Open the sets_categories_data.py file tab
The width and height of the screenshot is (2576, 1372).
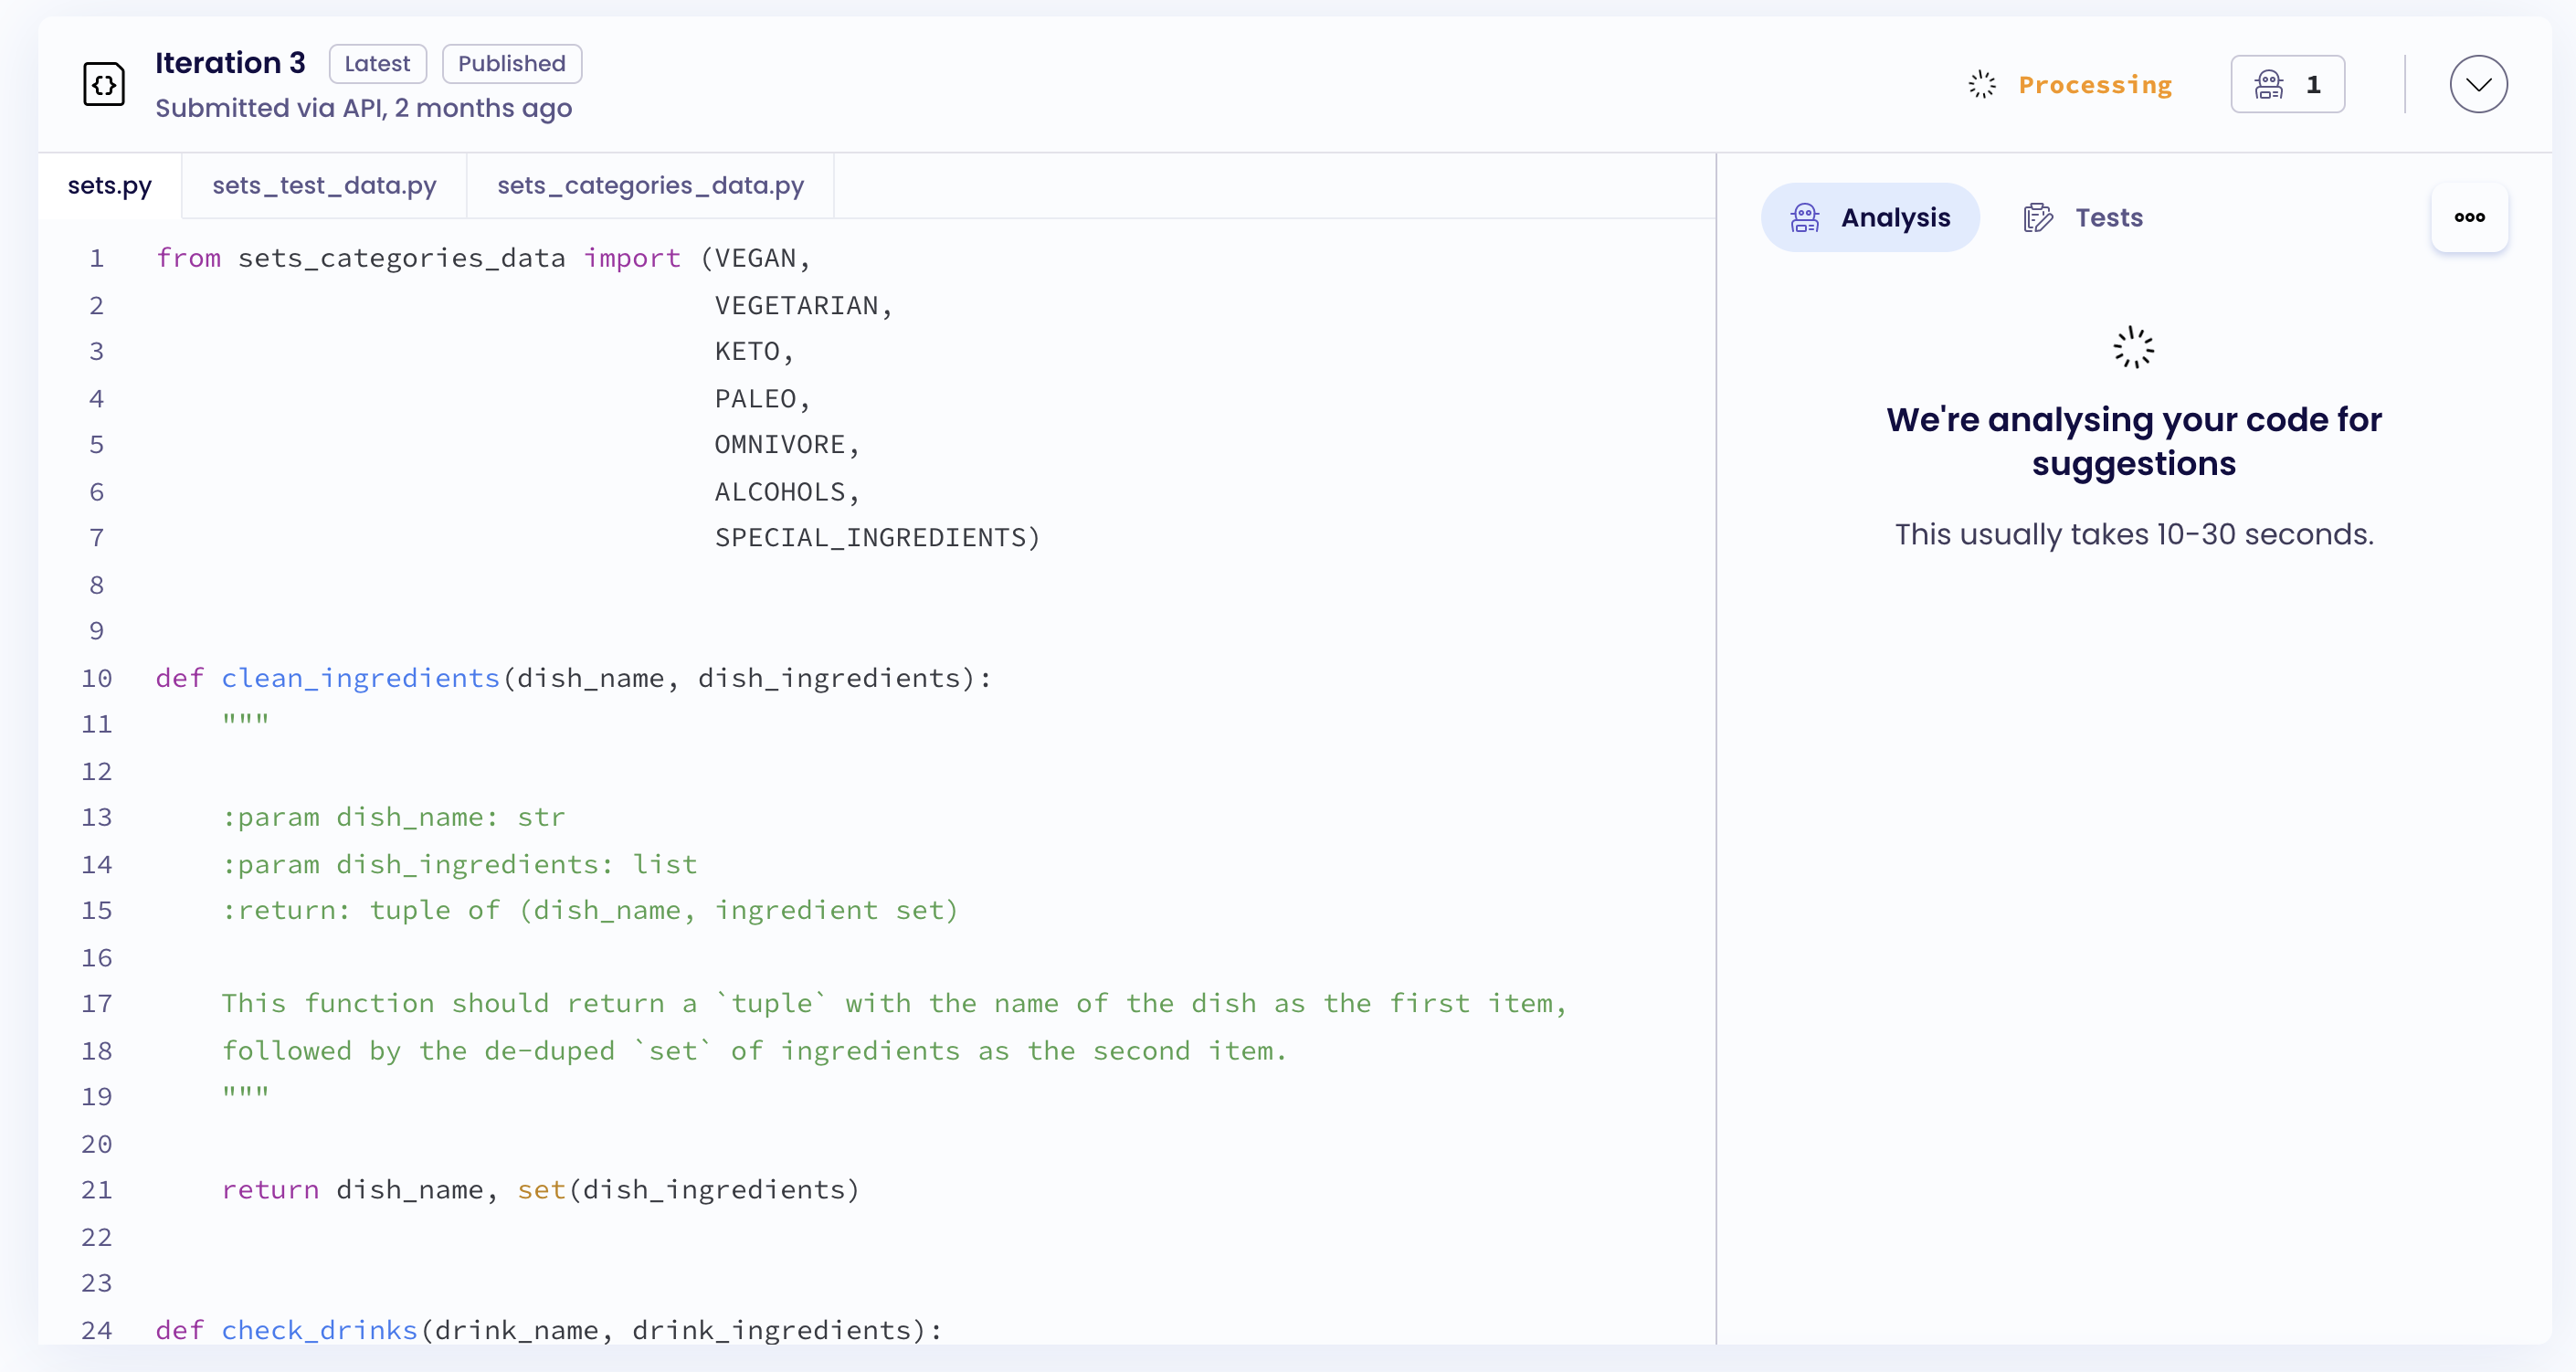click(x=650, y=185)
